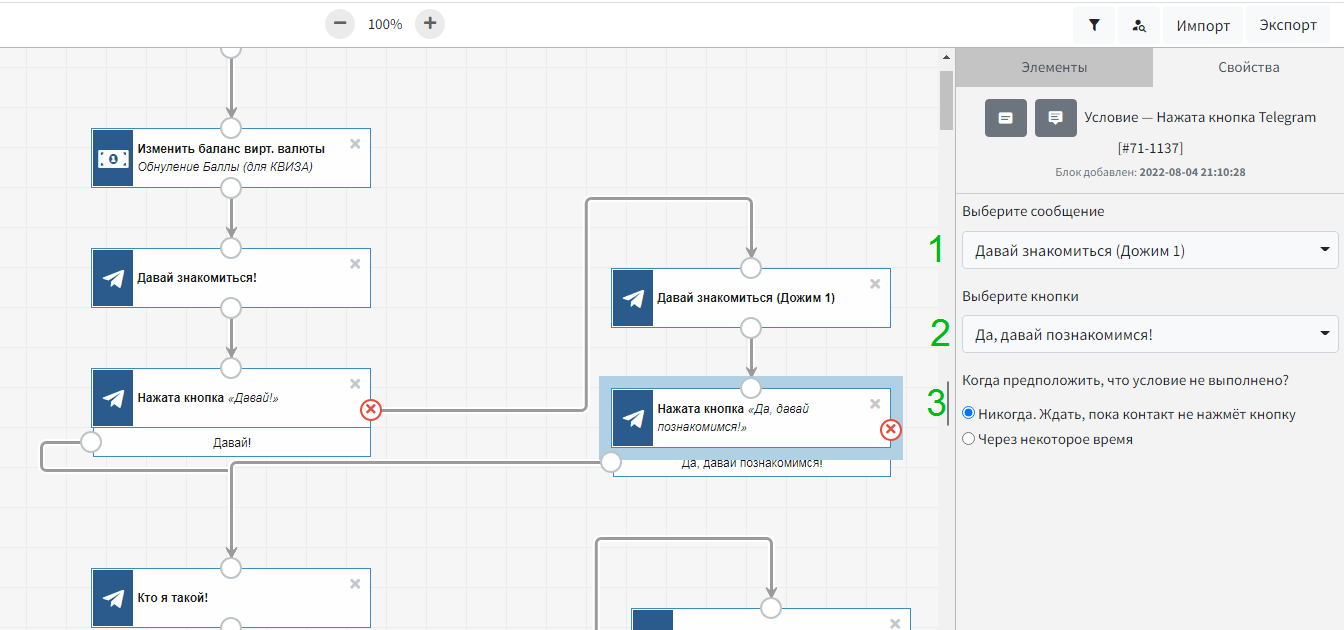The image size is (1344, 630).
Task: Switch to the «Элементы» tab
Action: click(x=1054, y=68)
